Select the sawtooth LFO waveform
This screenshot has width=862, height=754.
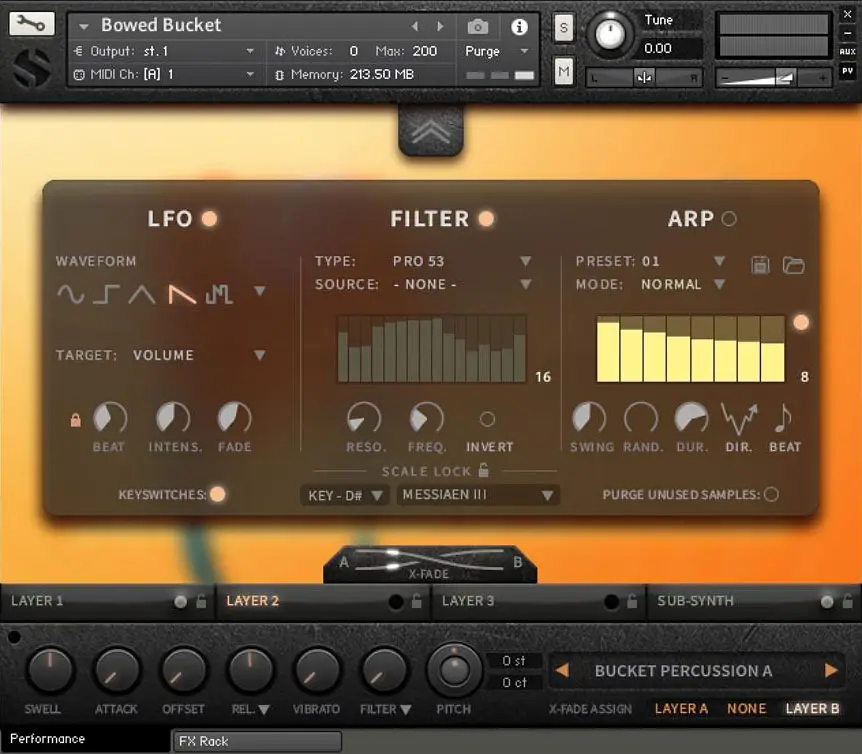[182, 294]
